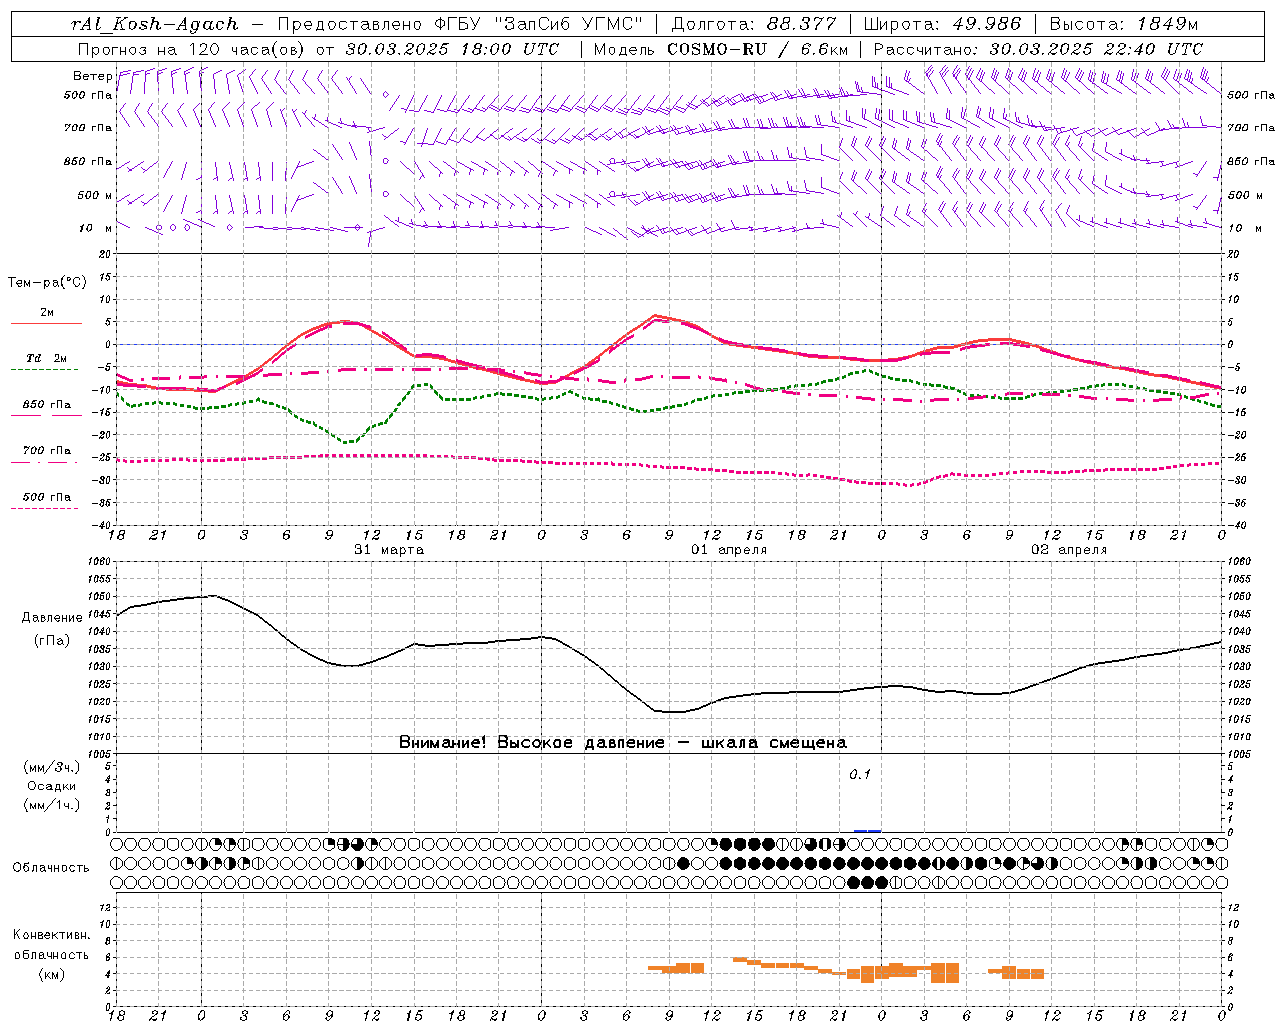
Task: Click the 01 апреля date label
Action: click(x=729, y=550)
